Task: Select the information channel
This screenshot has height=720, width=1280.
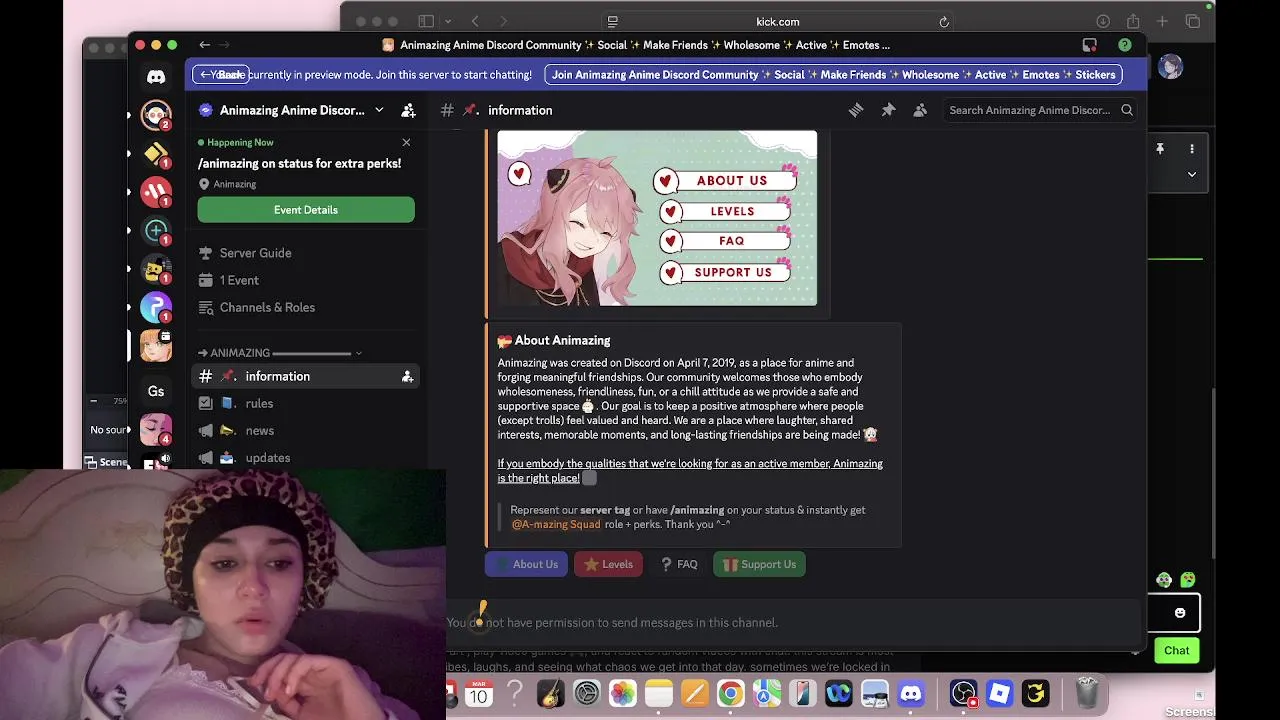Action: 305,376
